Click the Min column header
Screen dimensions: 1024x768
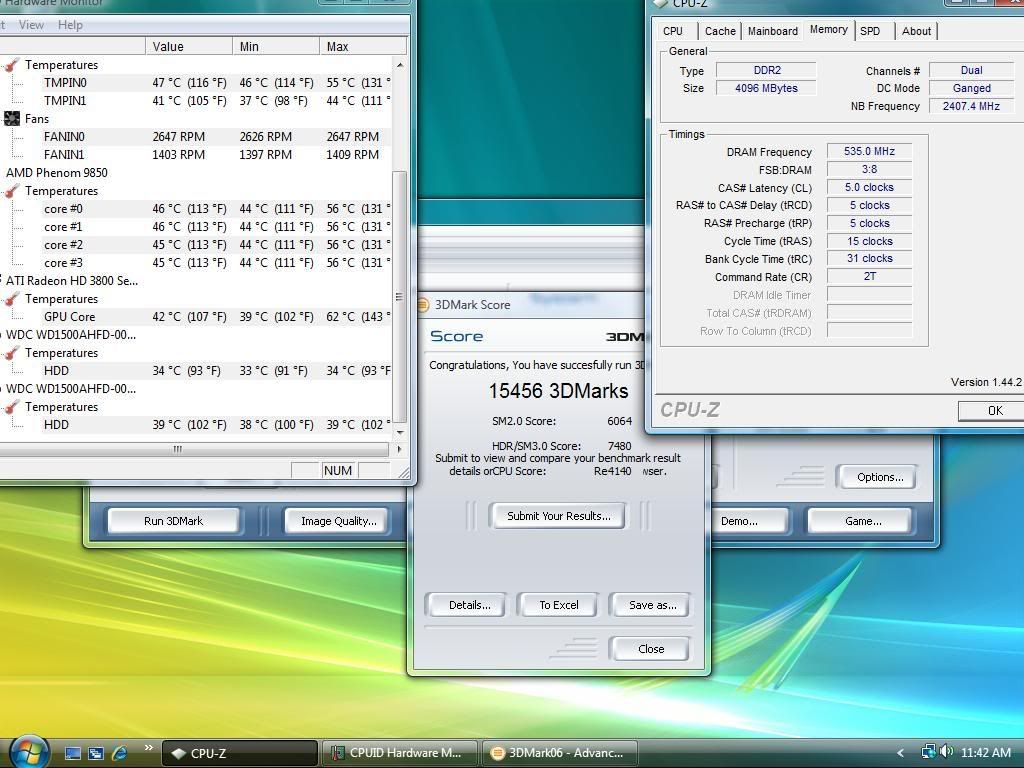click(276, 46)
